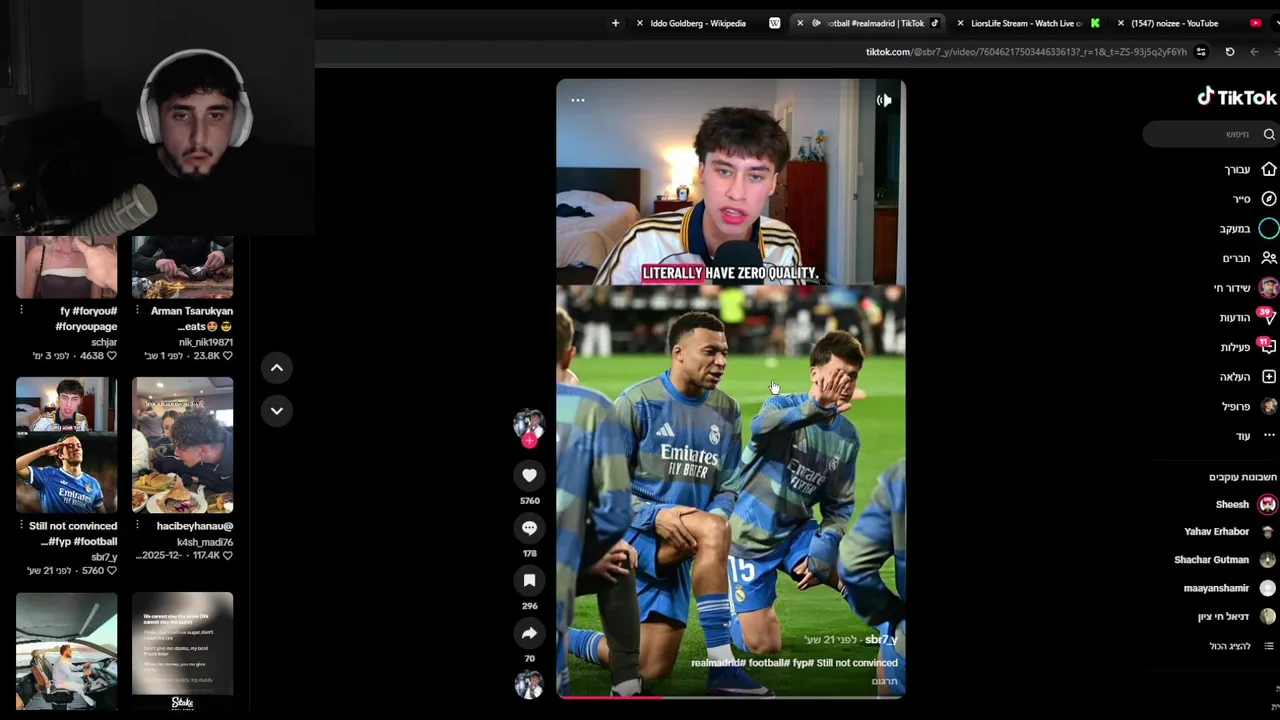This screenshot has height=720, width=1280.
Task: Open options dots beside hacibeyhanau
Action: pos(138,525)
